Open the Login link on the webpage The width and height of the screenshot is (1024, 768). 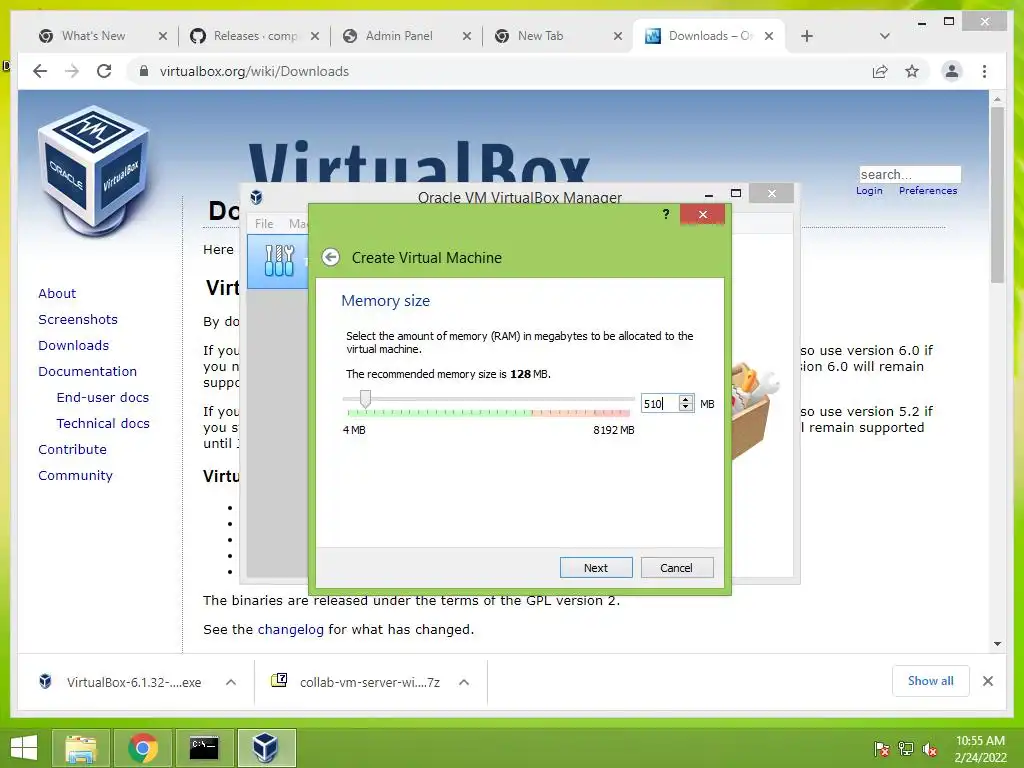[869, 191]
